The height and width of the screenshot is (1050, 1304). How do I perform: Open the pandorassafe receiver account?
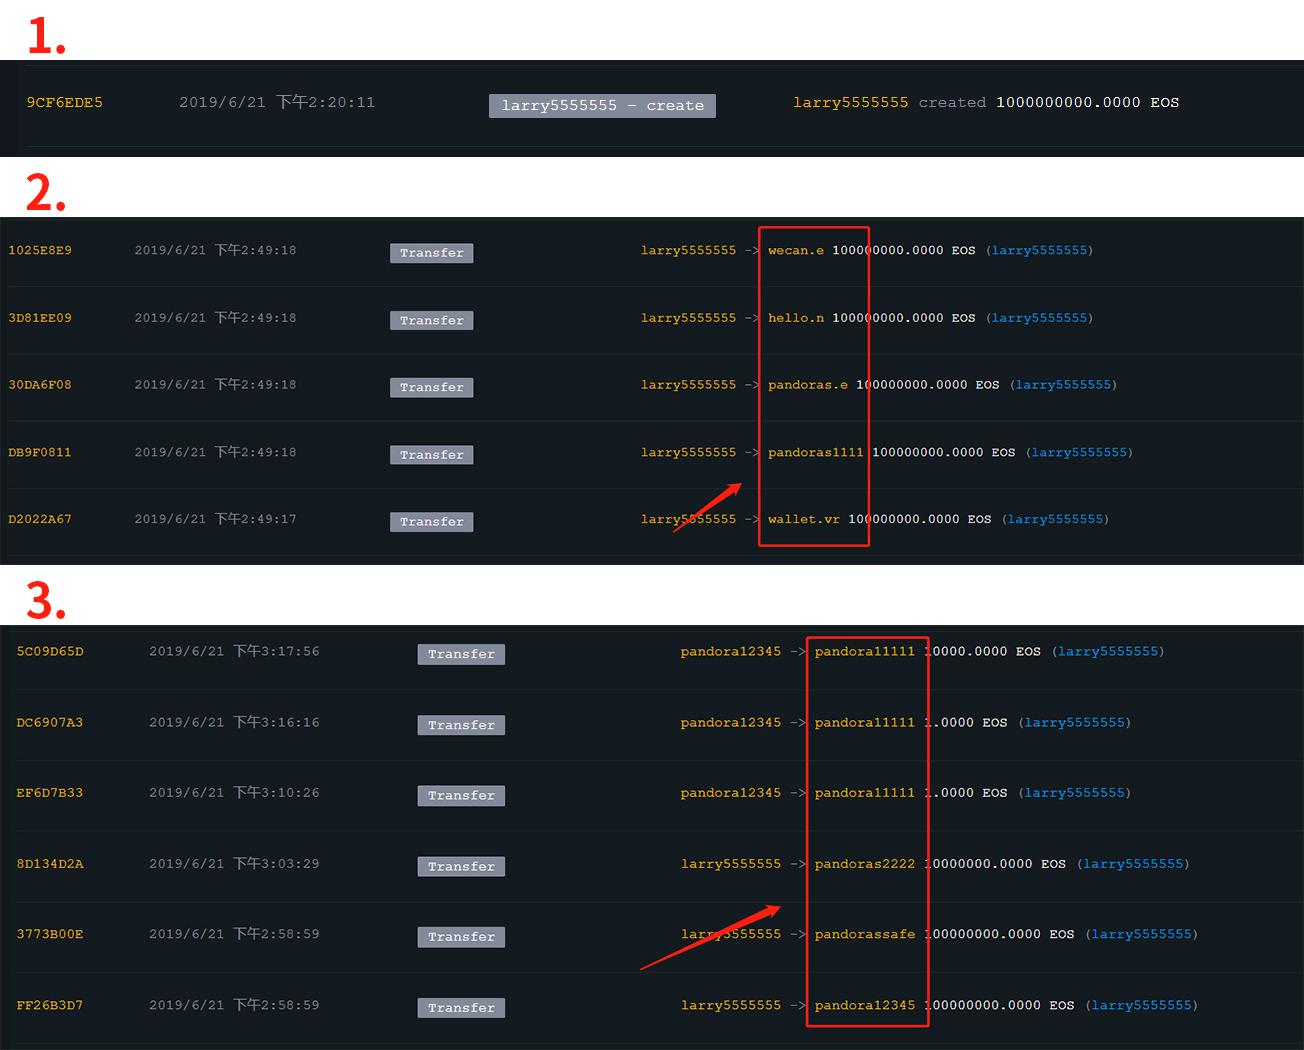pyautogui.click(x=865, y=934)
